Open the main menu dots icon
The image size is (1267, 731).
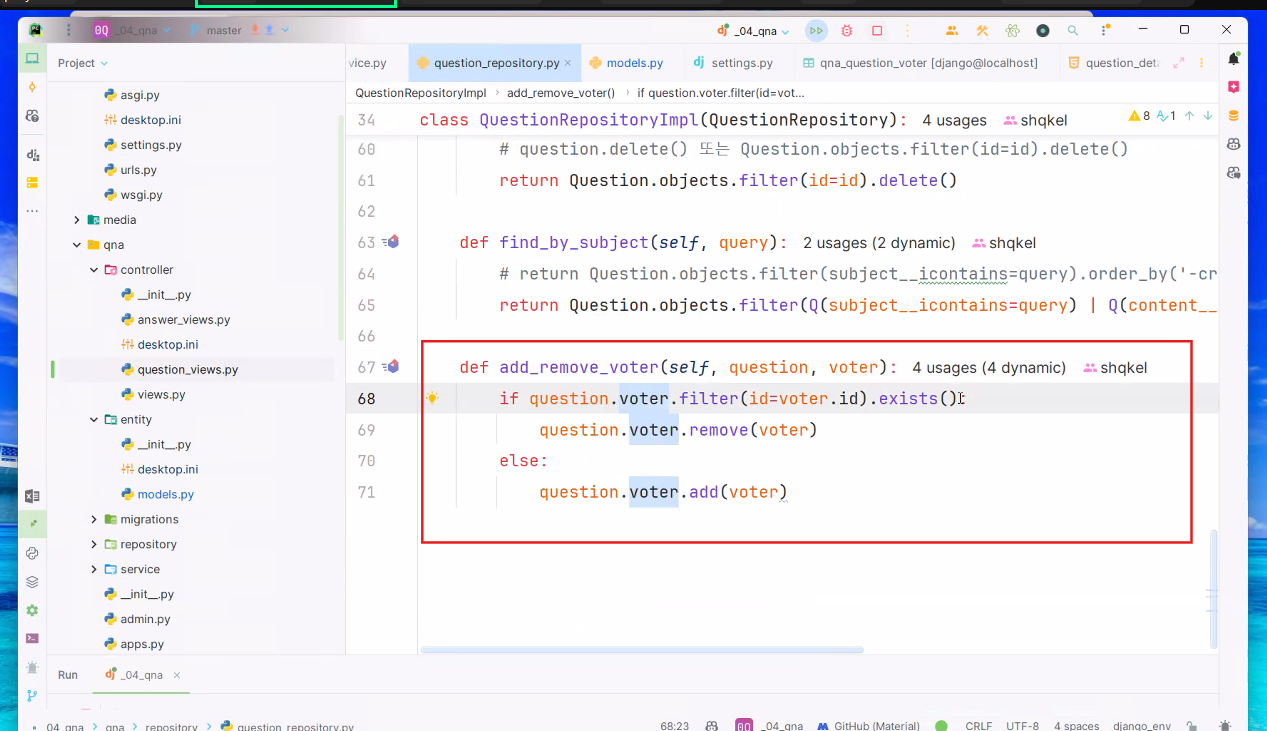click(x=69, y=31)
